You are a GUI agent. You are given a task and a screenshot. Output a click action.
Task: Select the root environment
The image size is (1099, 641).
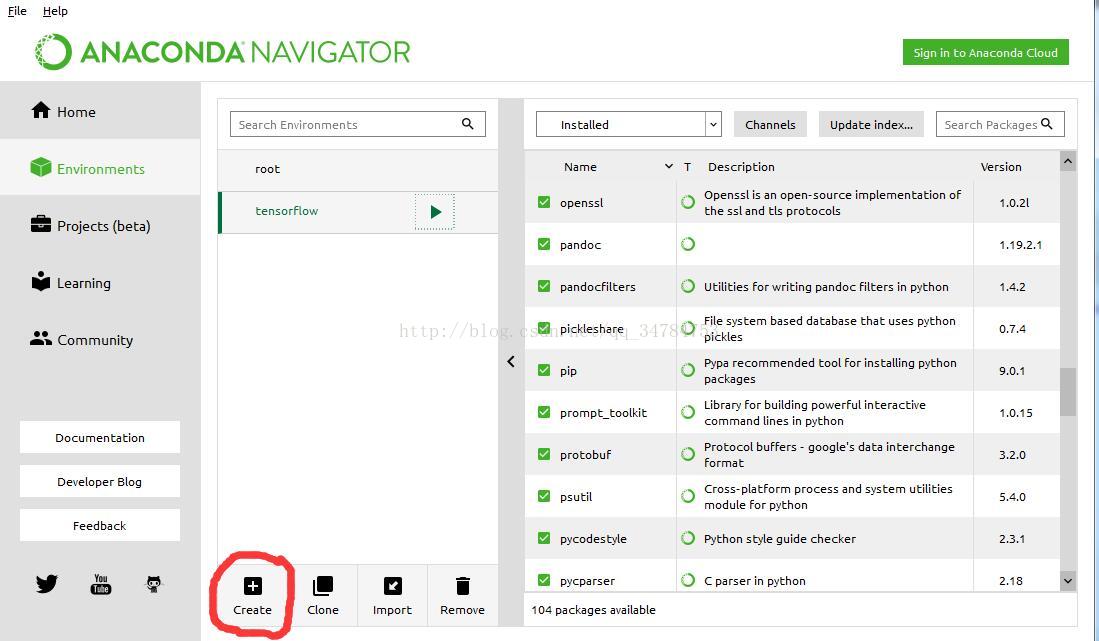pos(358,170)
